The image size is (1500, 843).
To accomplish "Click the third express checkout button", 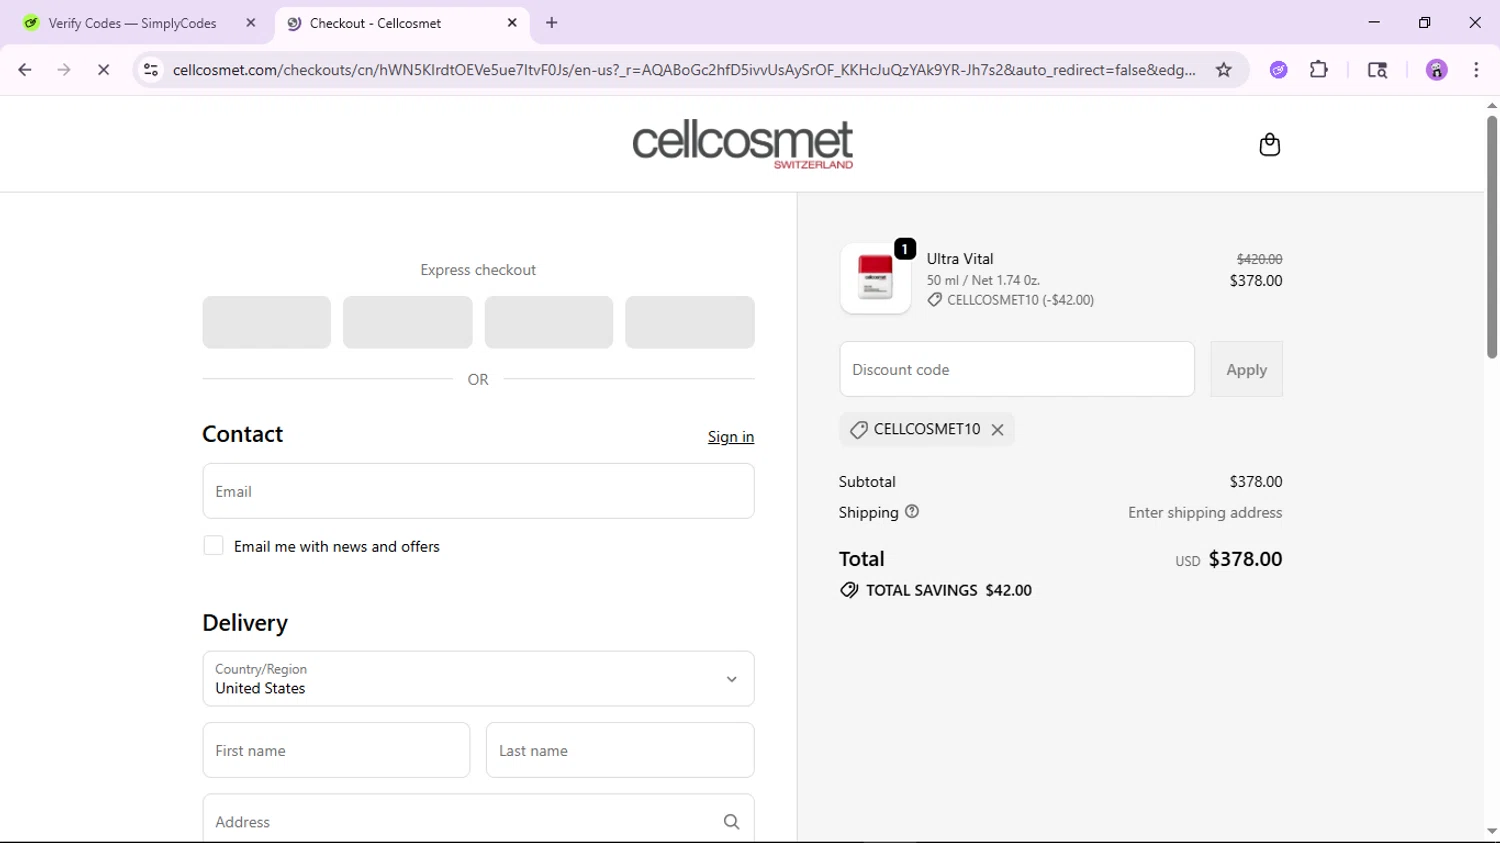I will coord(549,322).
